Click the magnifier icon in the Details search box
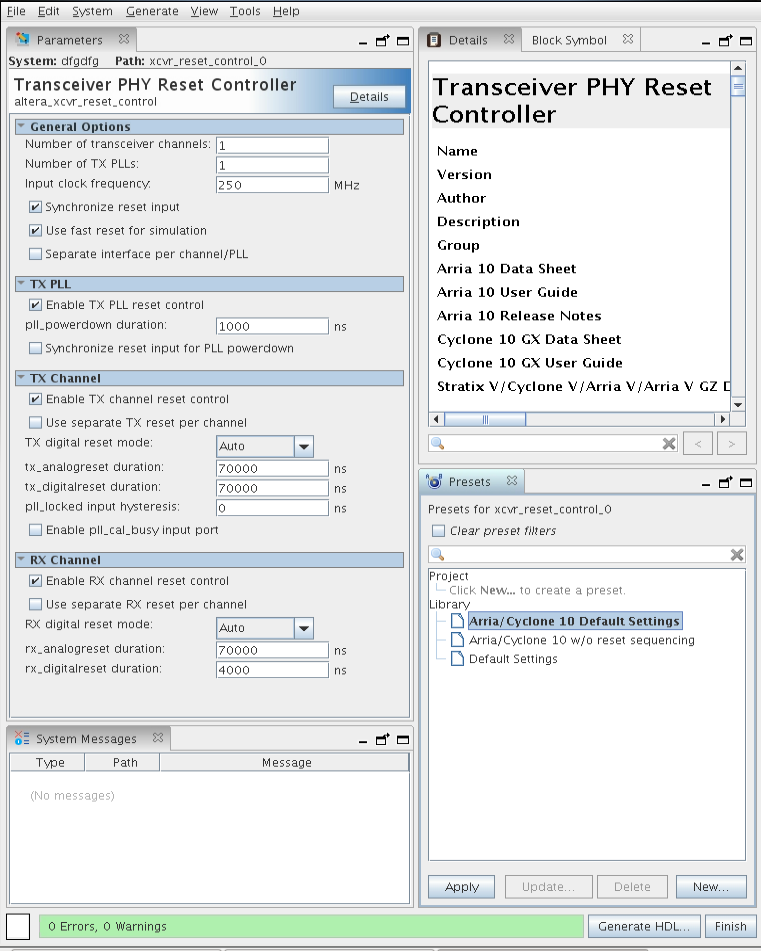761x951 pixels. tap(437, 443)
